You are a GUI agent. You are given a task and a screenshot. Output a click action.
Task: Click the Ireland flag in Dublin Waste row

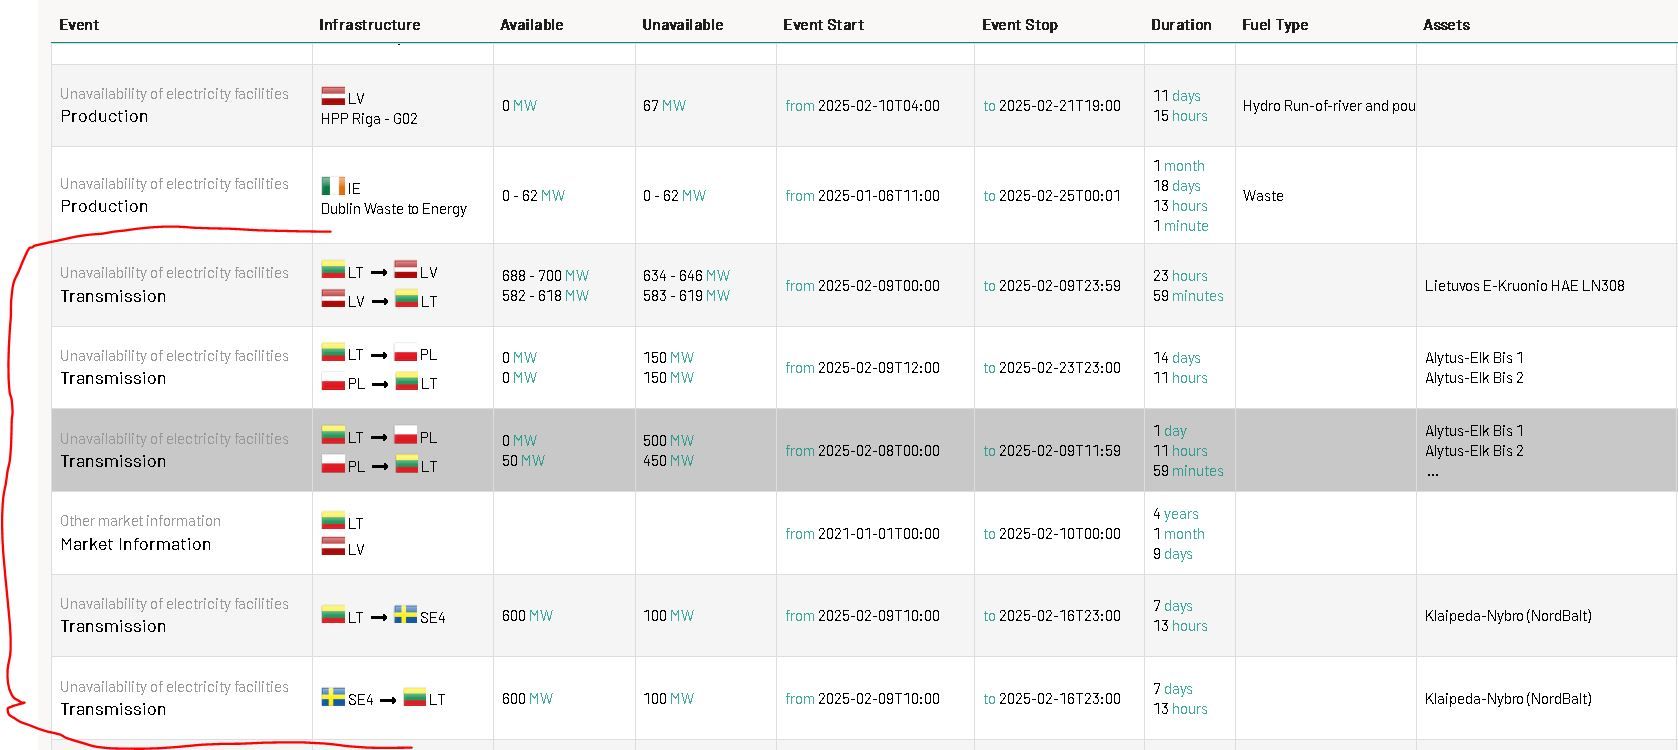(x=333, y=186)
